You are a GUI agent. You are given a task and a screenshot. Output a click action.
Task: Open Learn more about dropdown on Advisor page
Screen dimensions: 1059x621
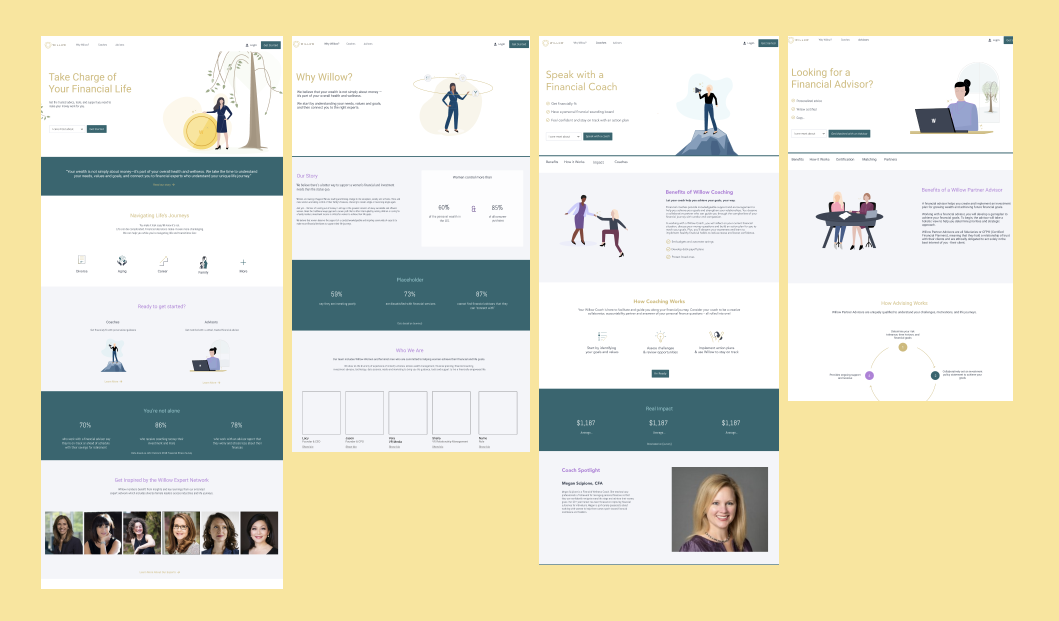(x=808, y=134)
